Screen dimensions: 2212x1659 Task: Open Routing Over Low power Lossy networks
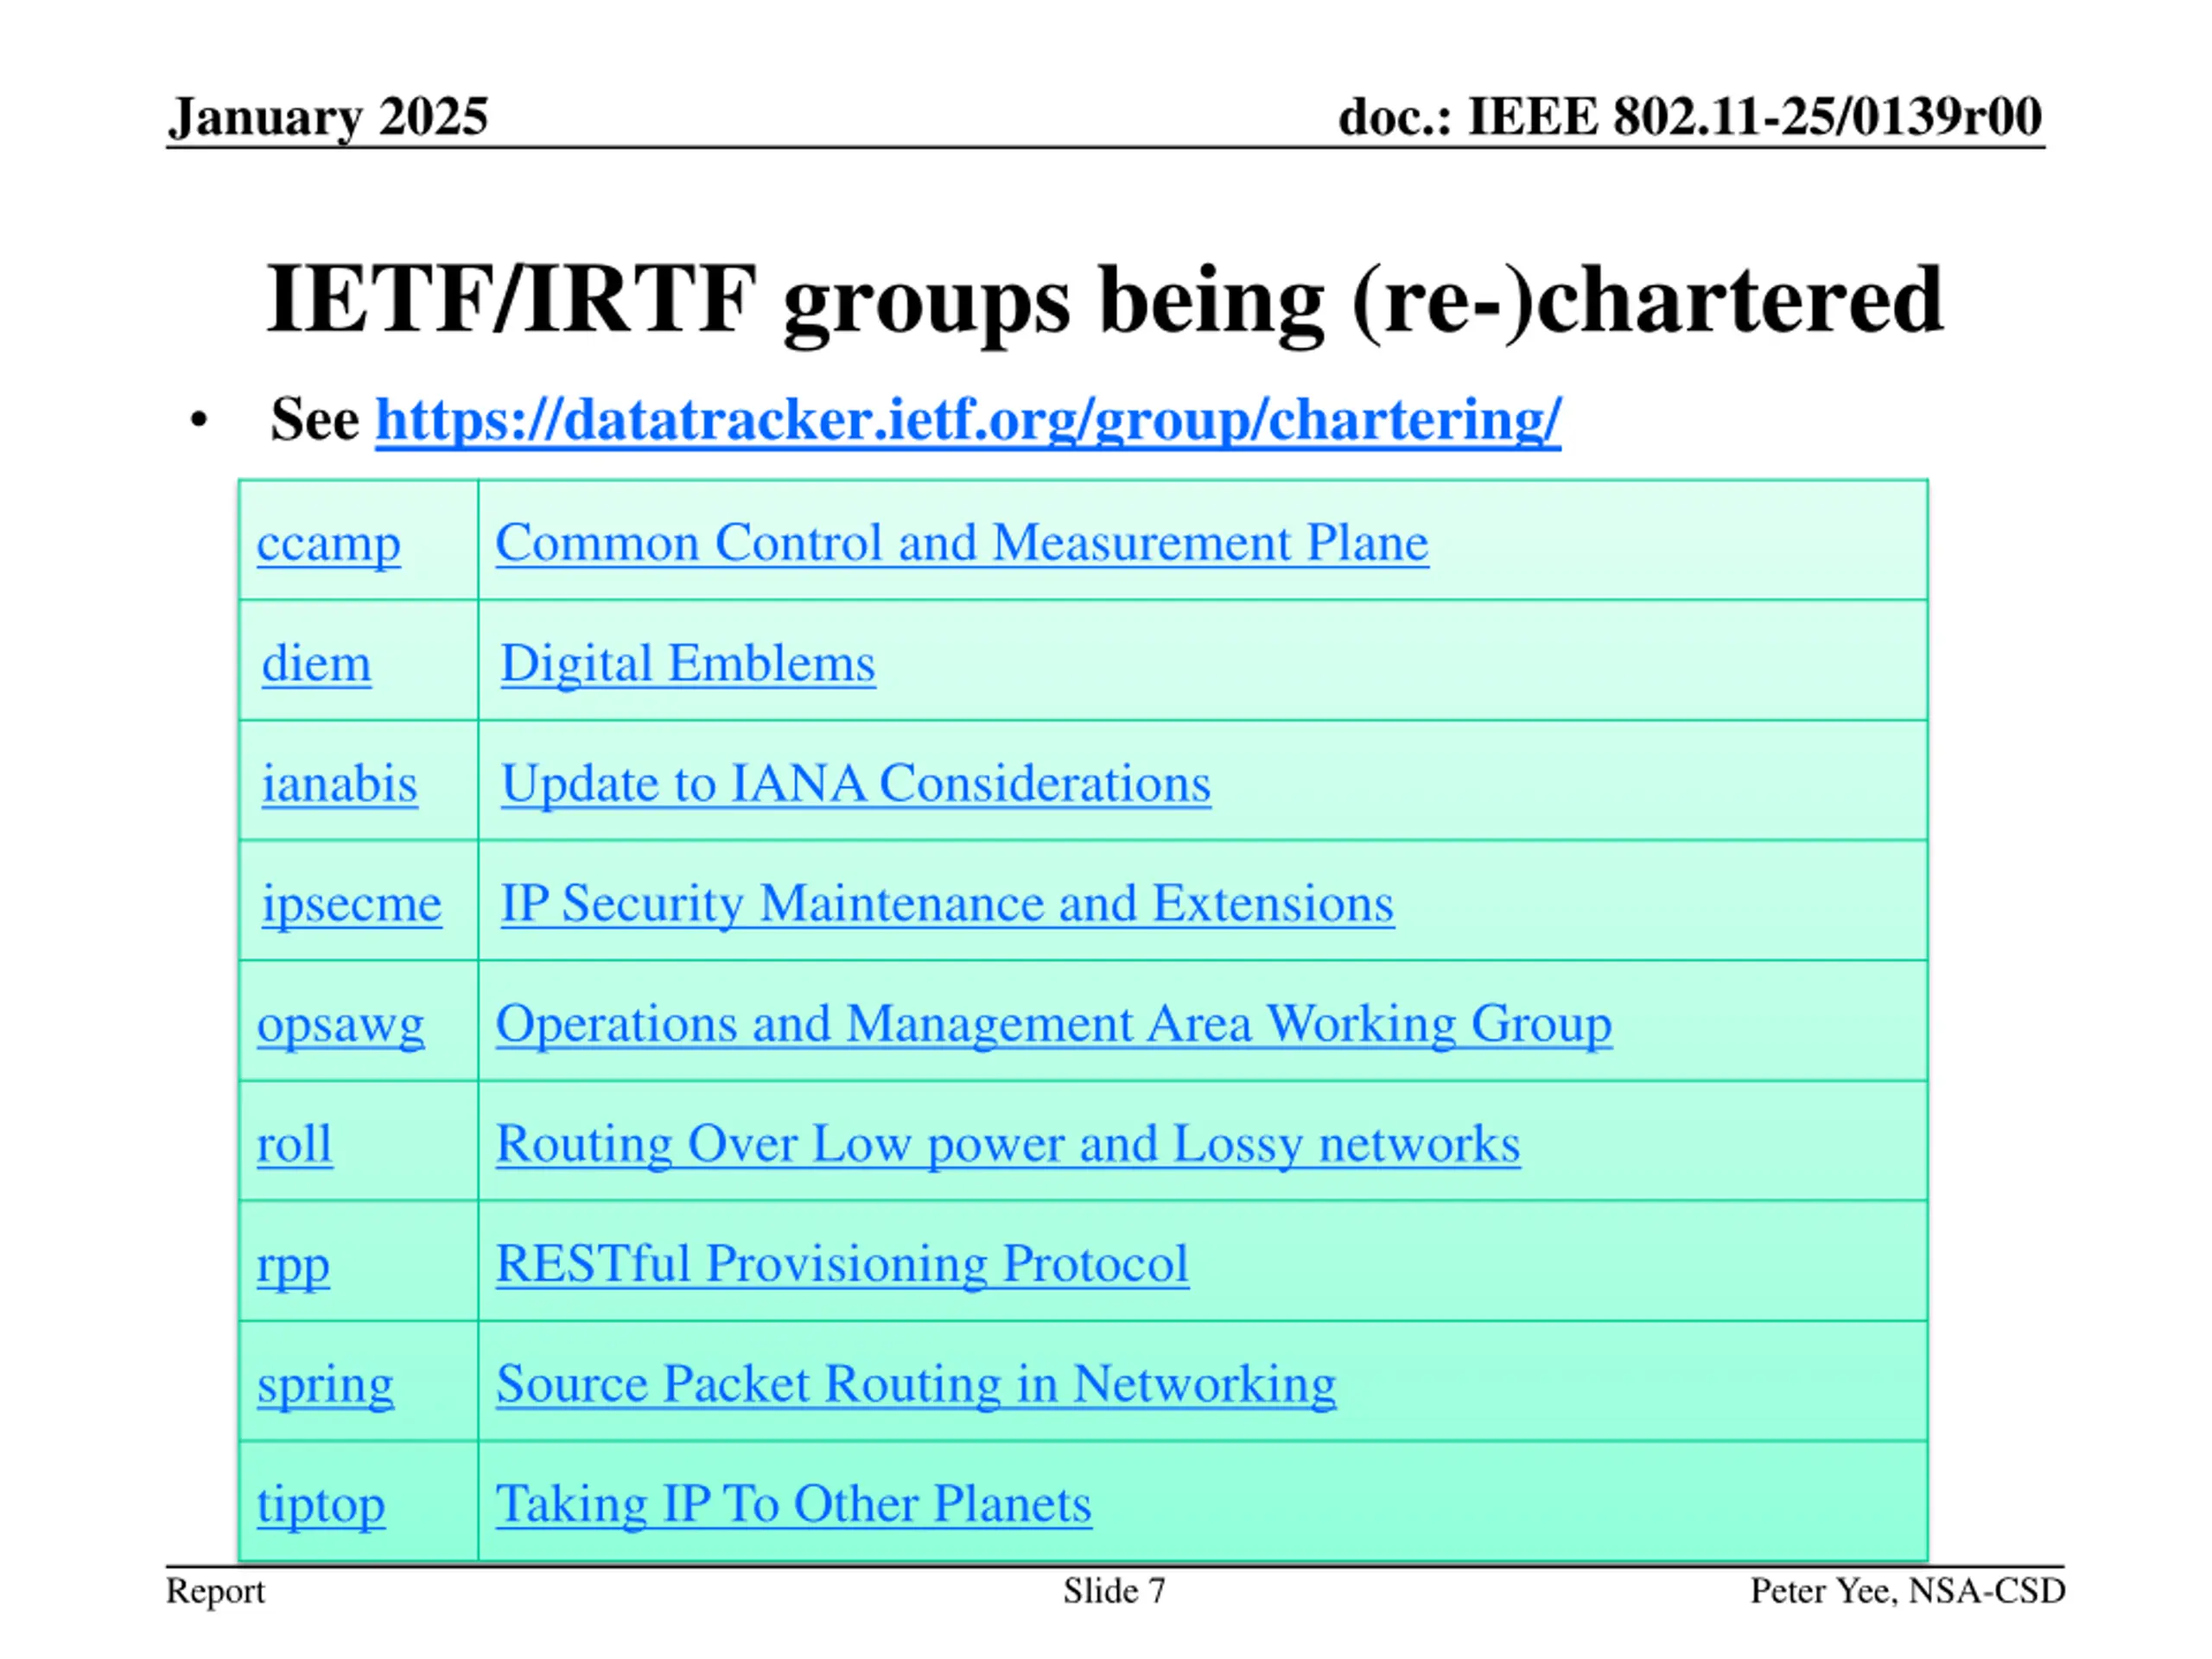(1007, 1144)
